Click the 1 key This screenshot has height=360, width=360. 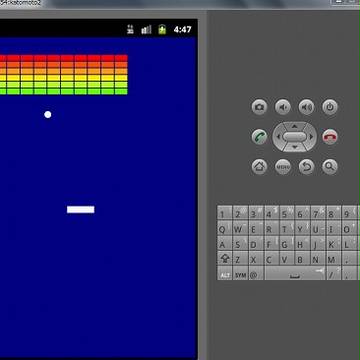coord(225,213)
